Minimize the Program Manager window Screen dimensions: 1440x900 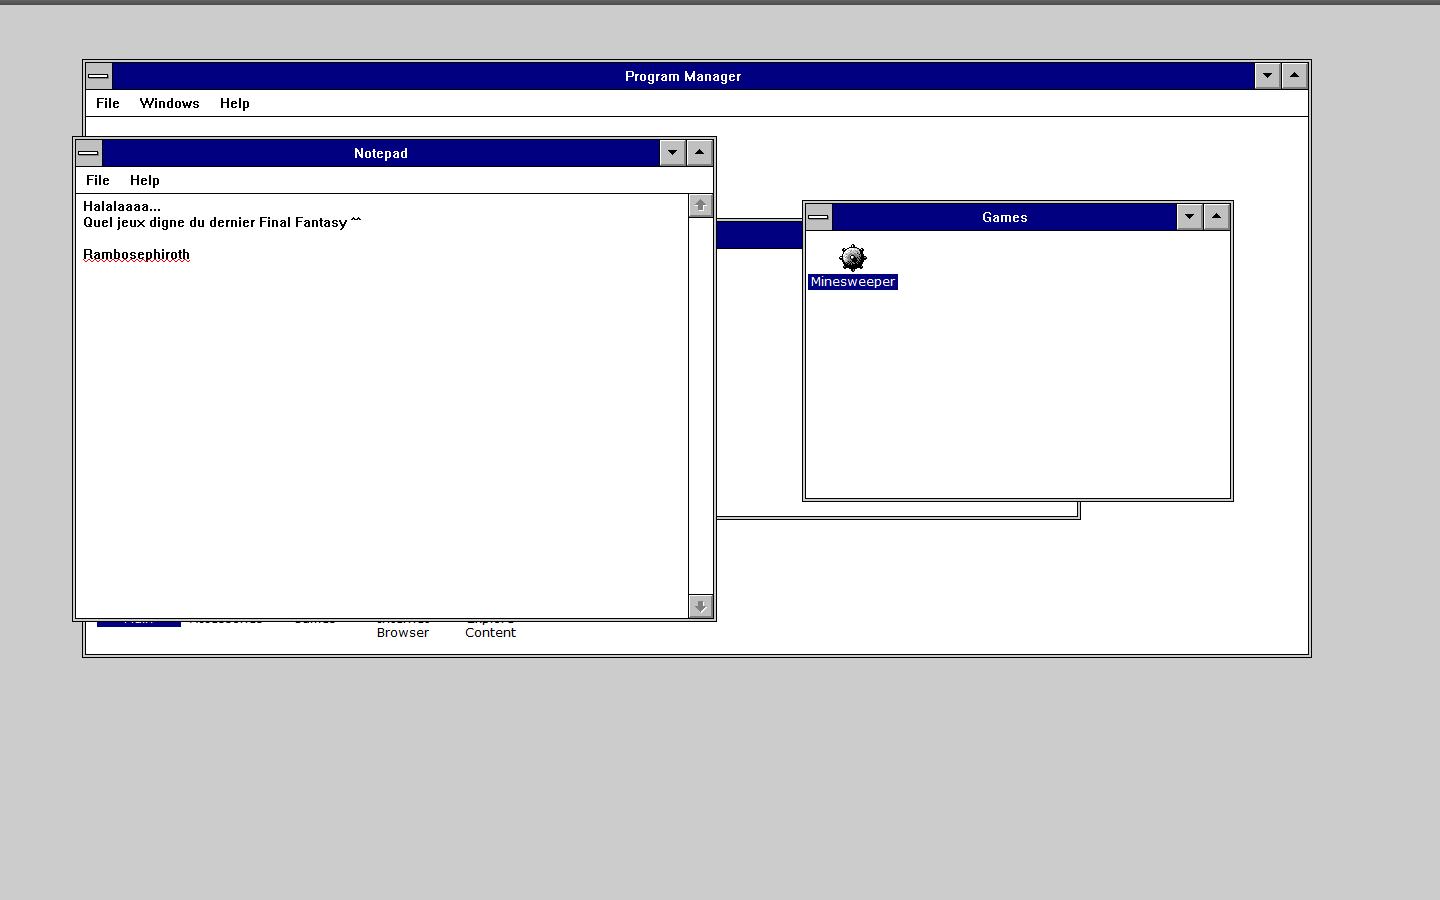click(1267, 76)
